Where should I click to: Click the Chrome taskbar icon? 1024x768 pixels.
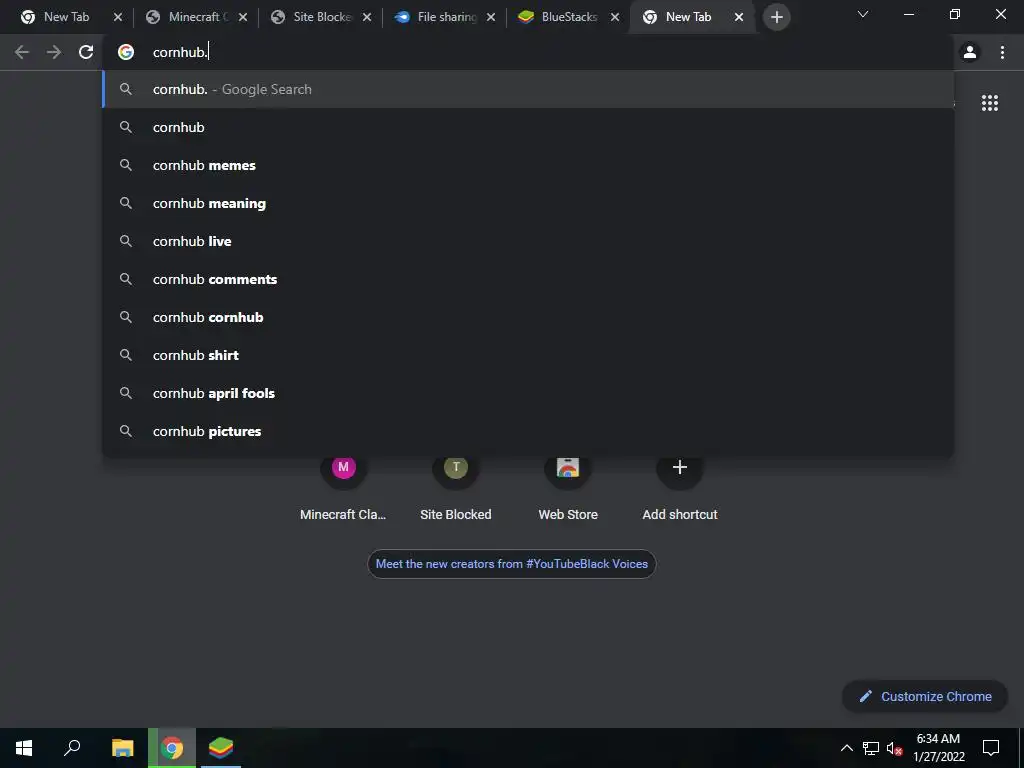pos(172,748)
